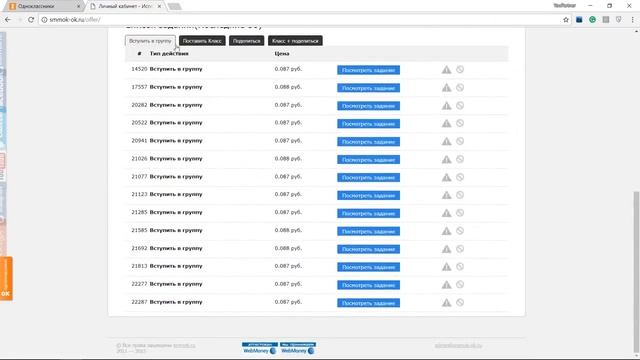This screenshot has height=360, width=640.
Task: Click green extension icon in toolbar
Action: tap(592, 20)
